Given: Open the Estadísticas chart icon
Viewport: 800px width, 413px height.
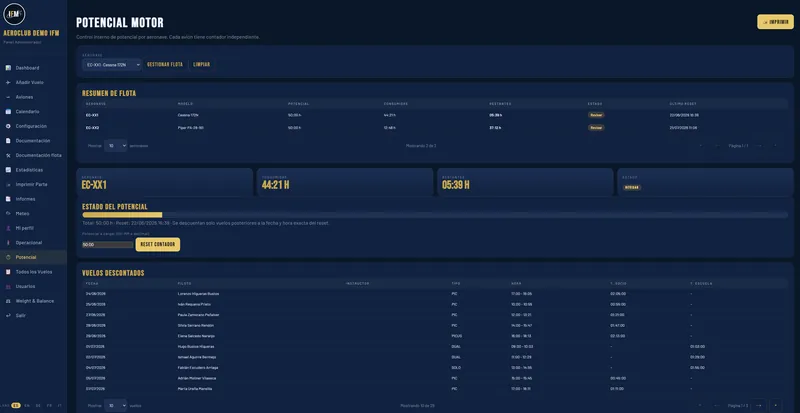Looking at the screenshot, I should (x=8, y=169).
